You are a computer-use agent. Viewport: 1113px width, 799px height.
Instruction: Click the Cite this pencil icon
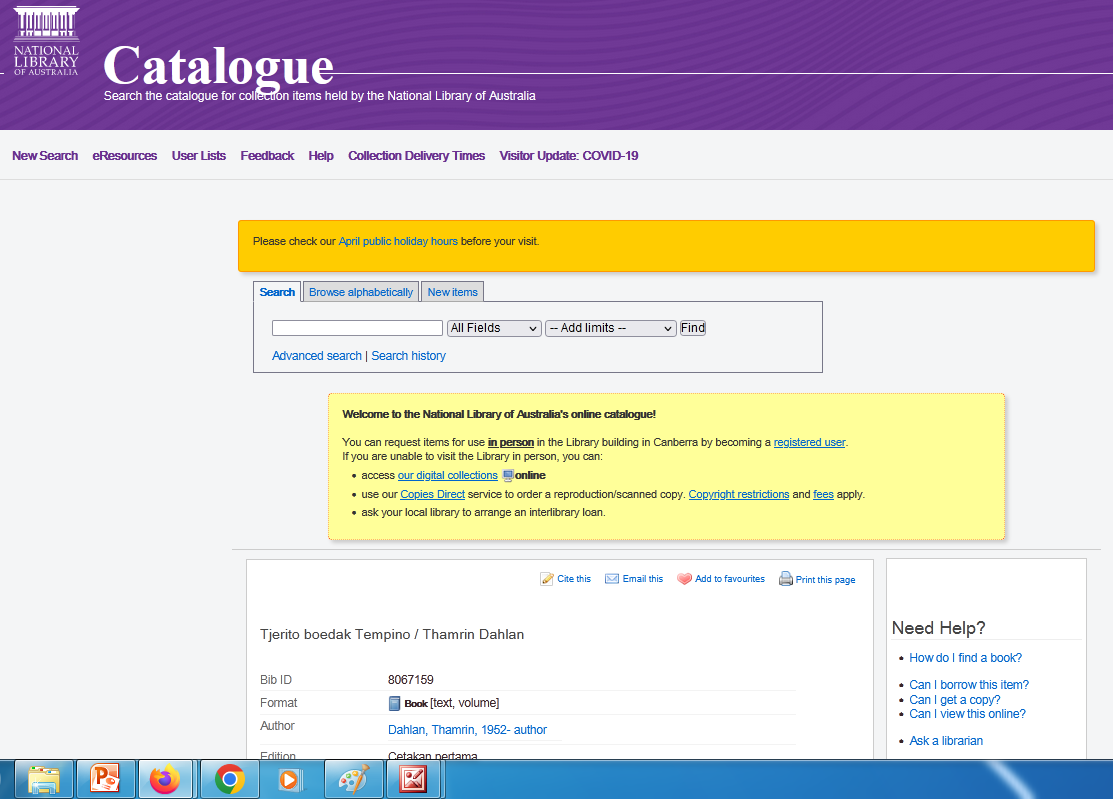click(x=547, y=579)
